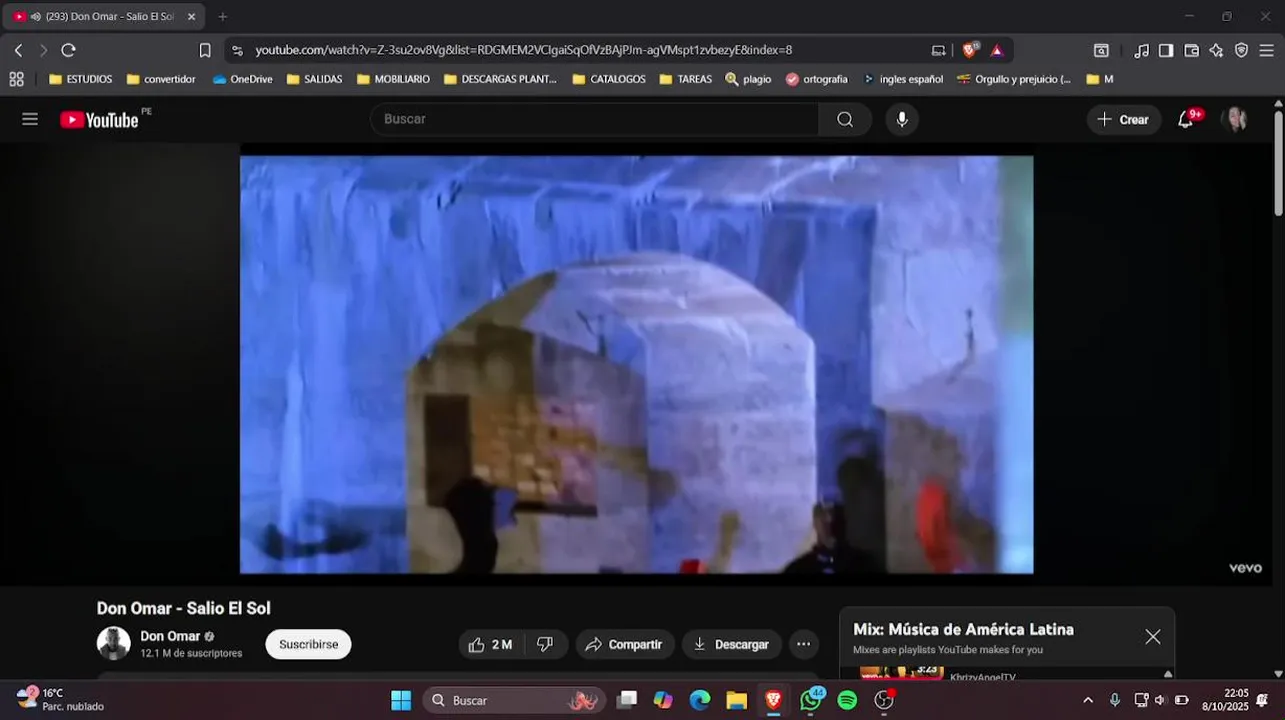Image resolution: width=1285 pixels, height=720 pixels.
Task: Click the browser back arrow
Action: (18, 50)
